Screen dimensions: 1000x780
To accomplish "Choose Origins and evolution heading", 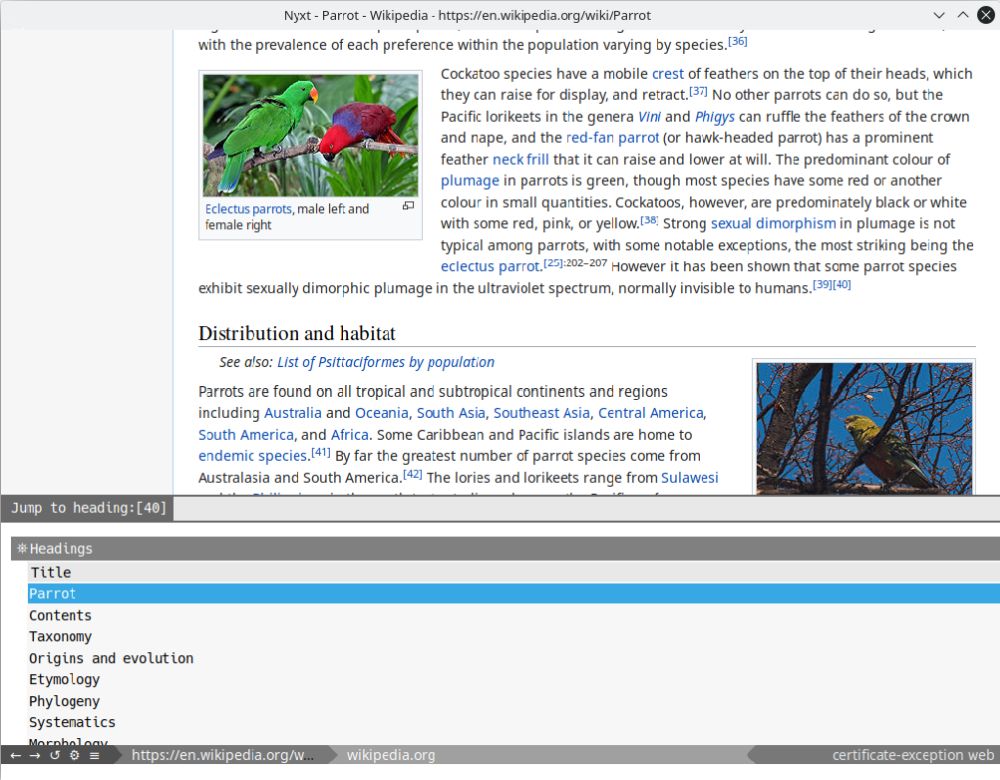I will click(111, 658).
